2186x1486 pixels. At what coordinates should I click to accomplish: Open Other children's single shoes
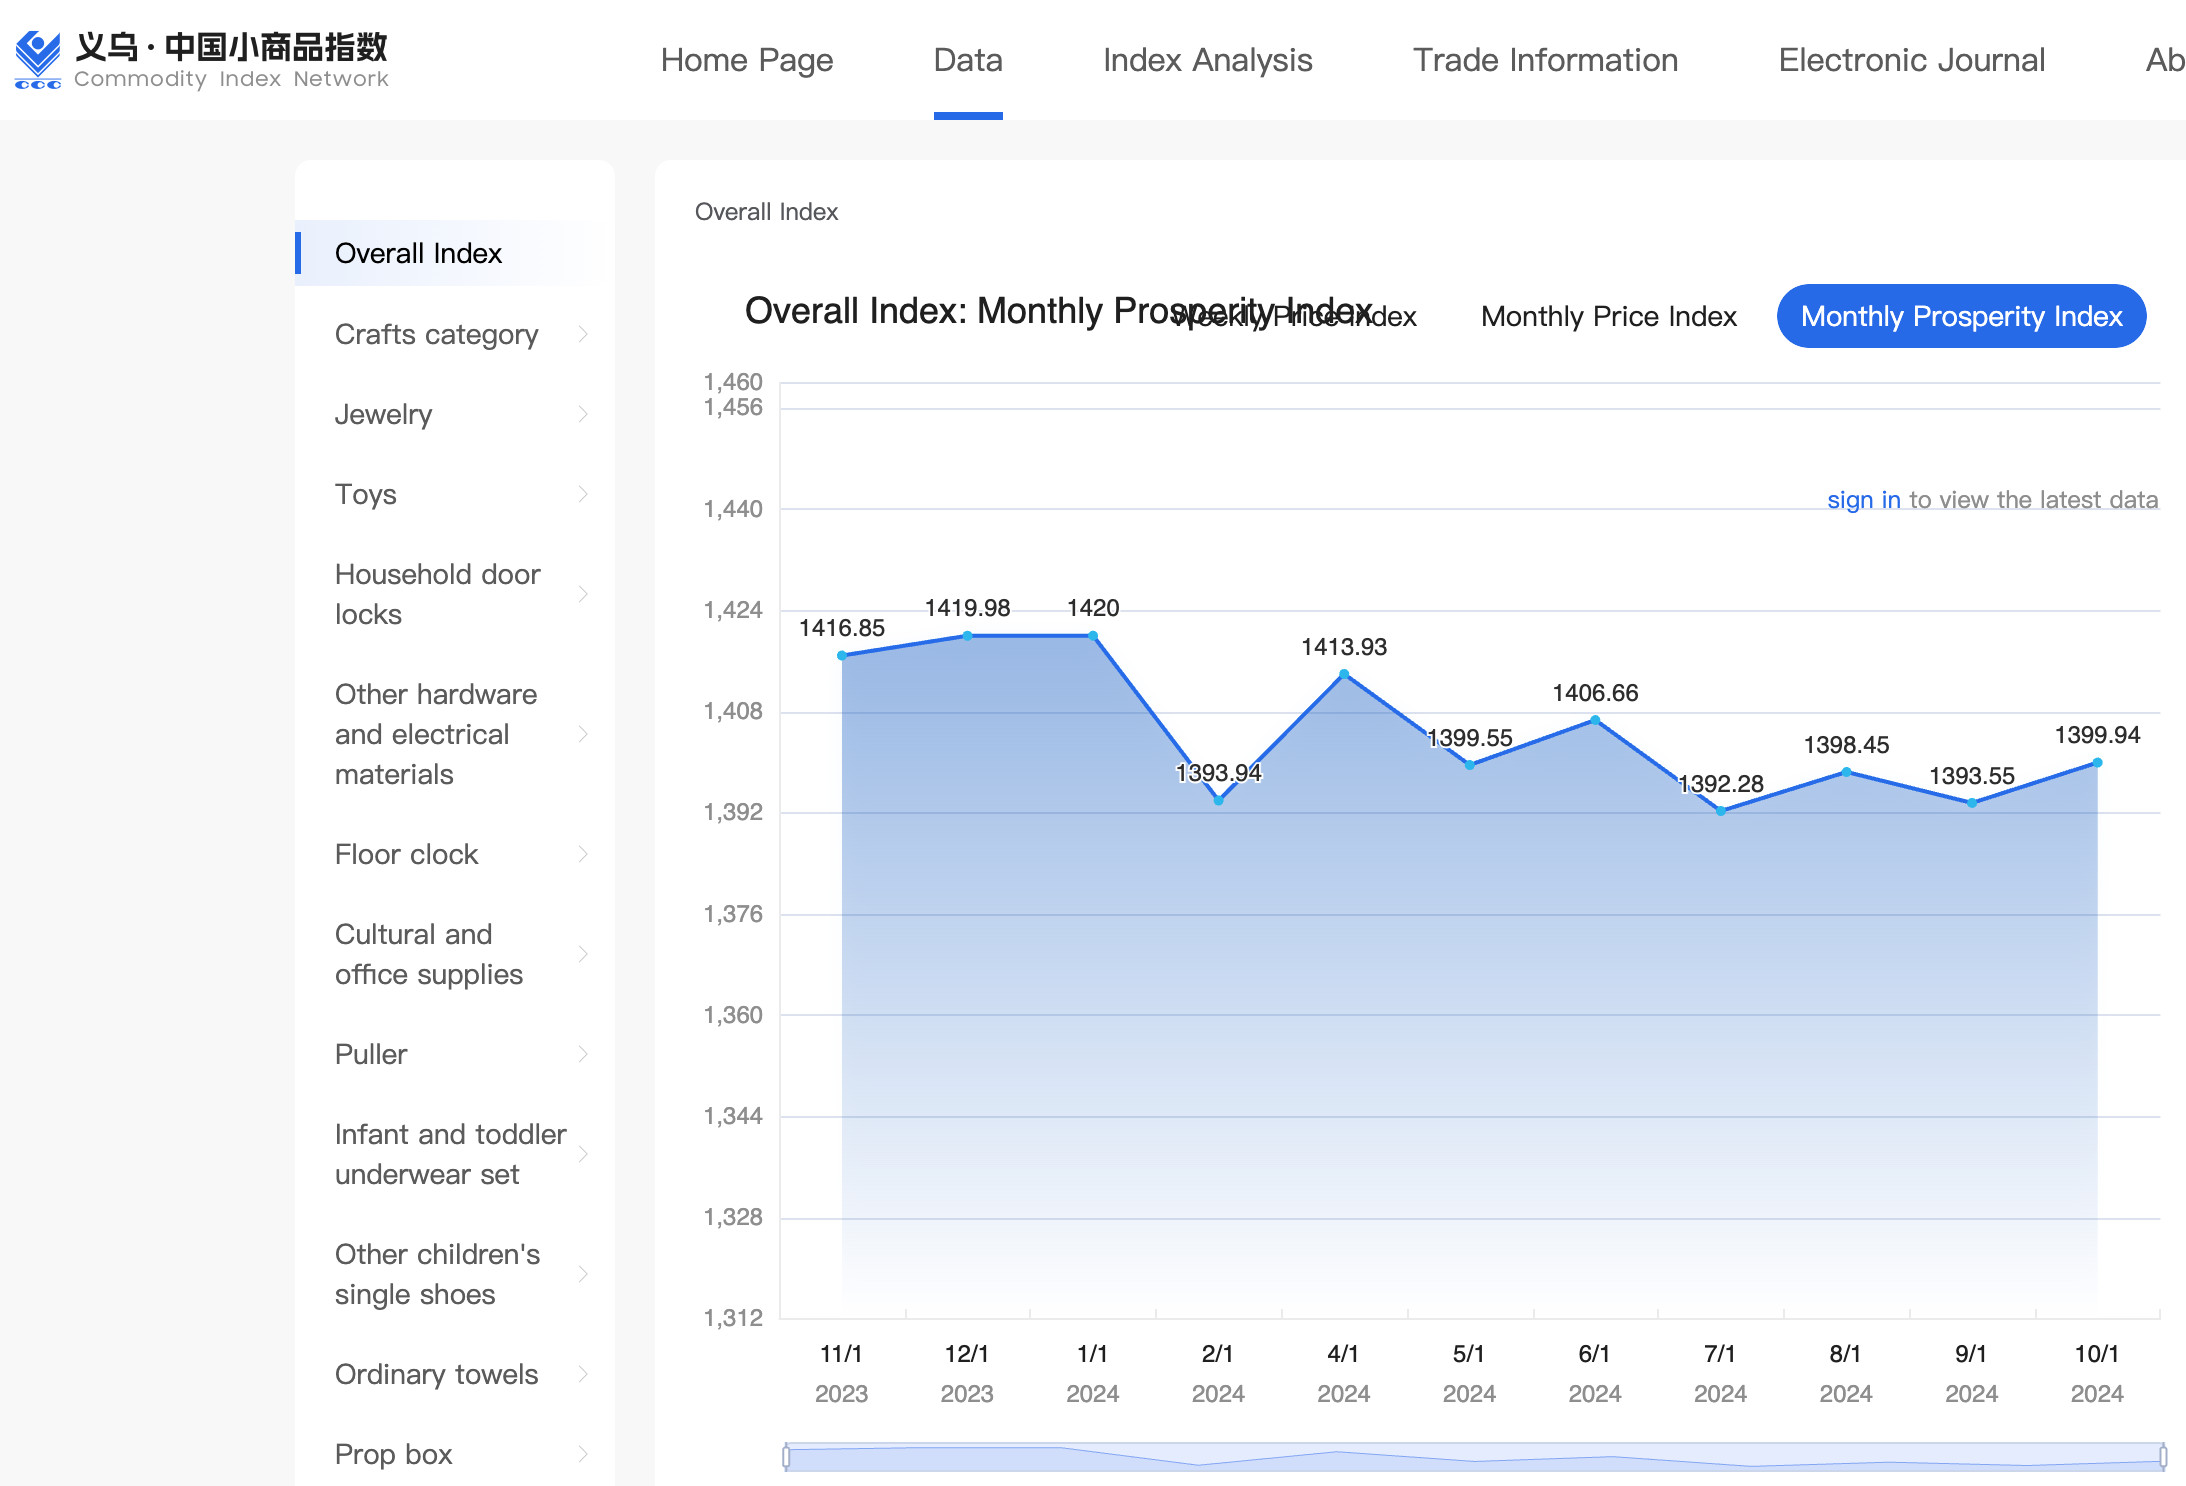(437, 1274)
